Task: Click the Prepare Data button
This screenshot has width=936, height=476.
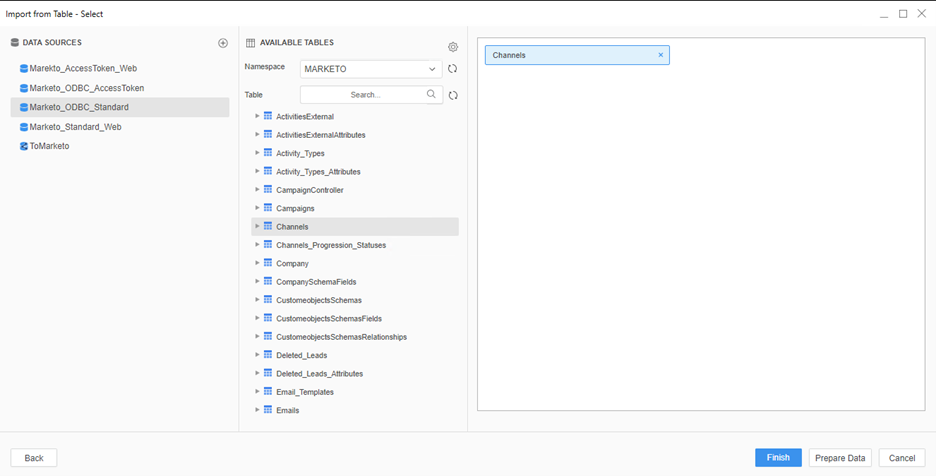Action: (x=840, y=458)
